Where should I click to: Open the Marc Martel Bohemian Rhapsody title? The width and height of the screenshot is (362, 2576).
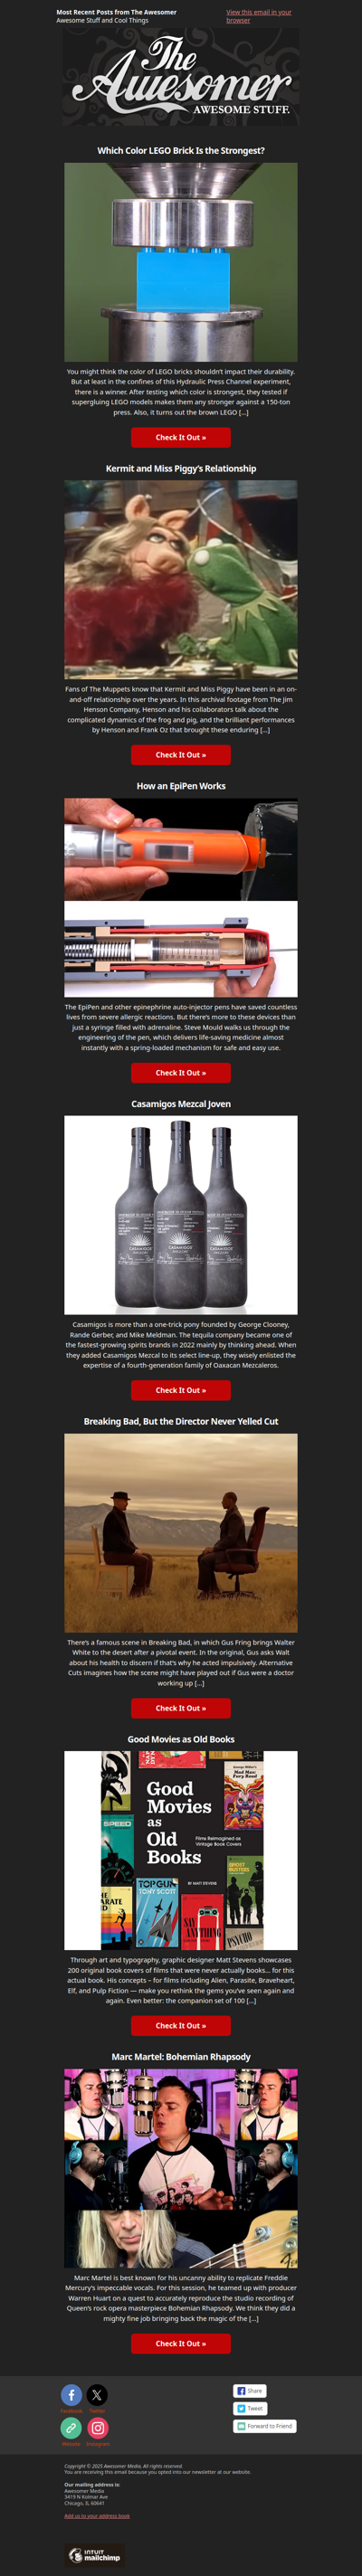click(181, 2057)
